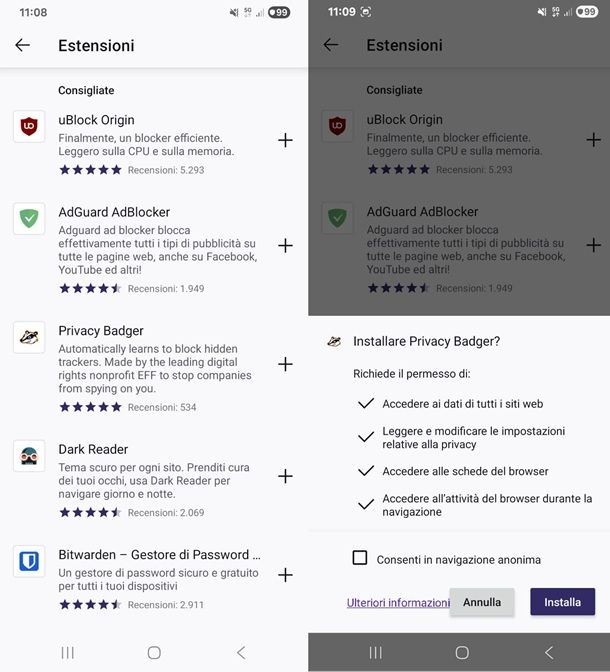This screenshot has height=672, width=610.
Task: Tap the Privacy Badger icon in left list
Action: click(29, 337)
